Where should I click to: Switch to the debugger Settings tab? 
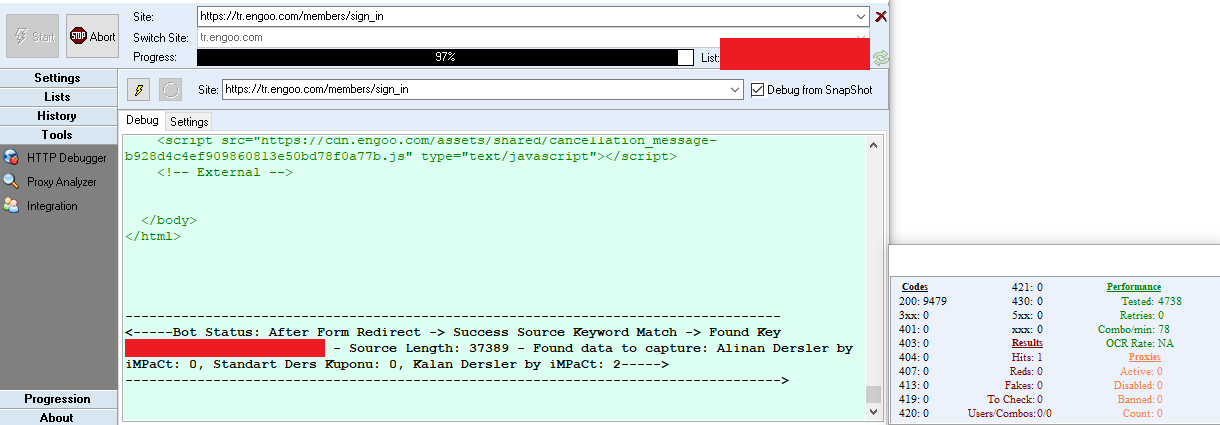tap(189, 121)
